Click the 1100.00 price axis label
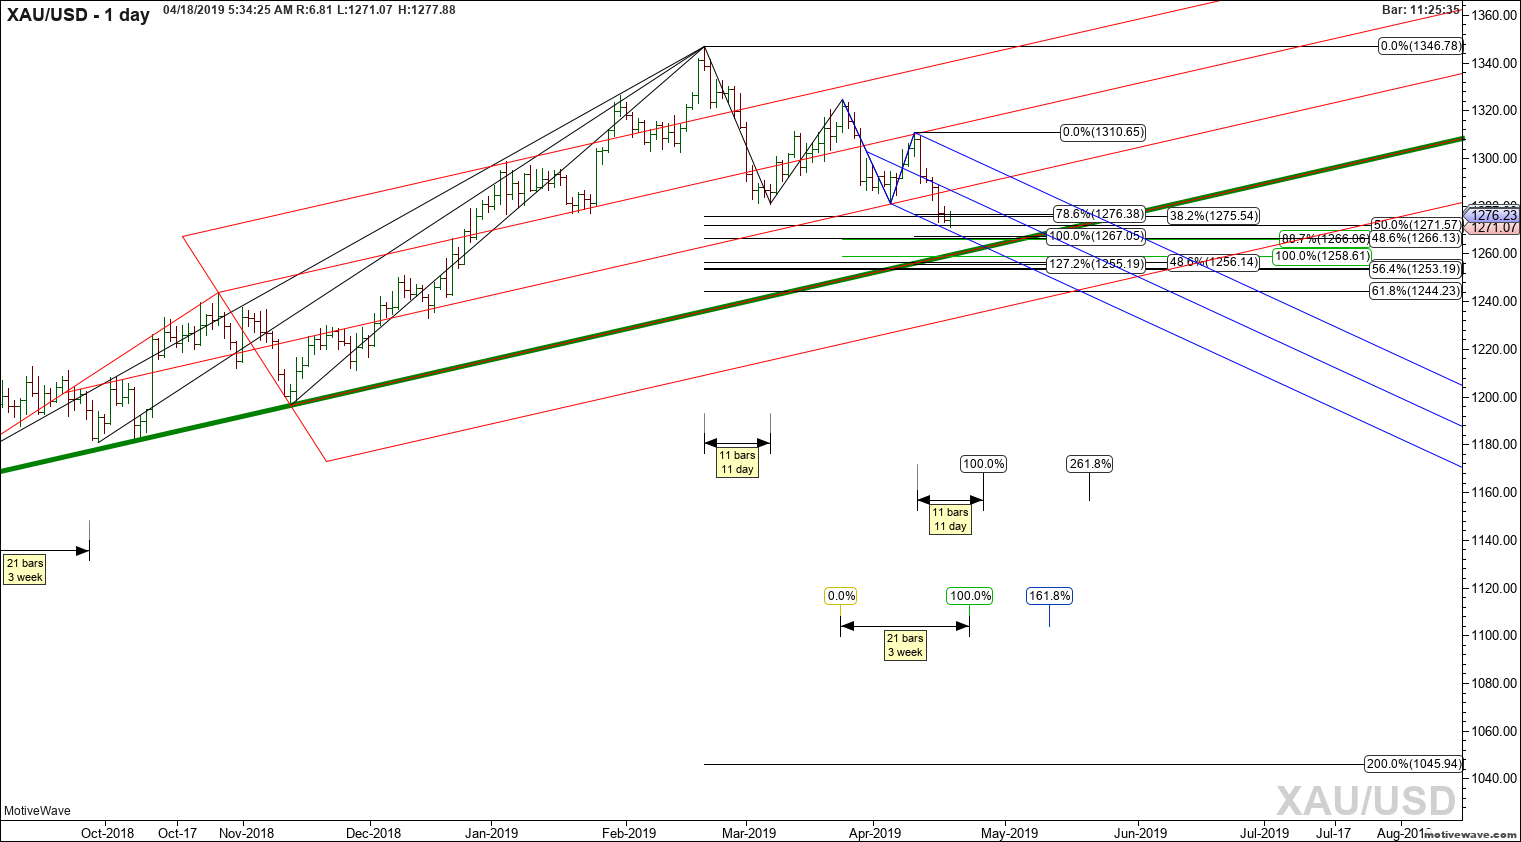Image resolution: width=1521 pixels, height=842 pixels. pyautogui.click(x=1496, y=635)
